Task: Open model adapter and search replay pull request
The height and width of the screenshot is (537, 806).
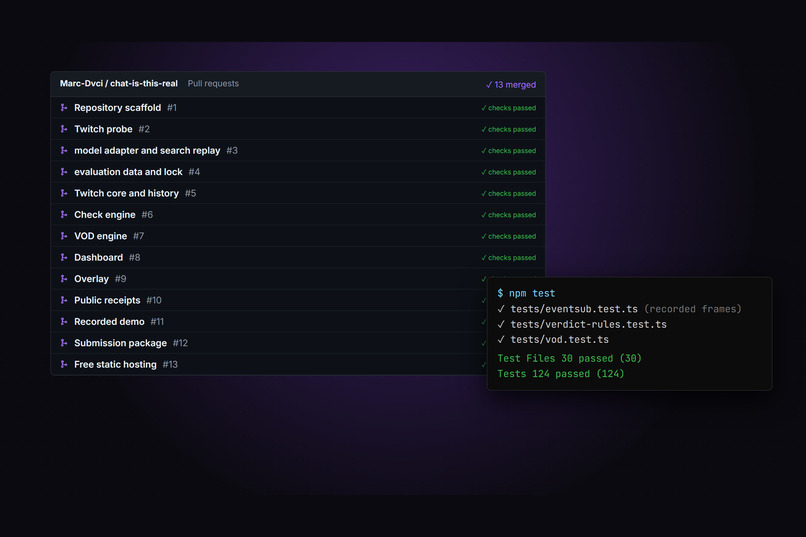Action: (x=147, y=151)
